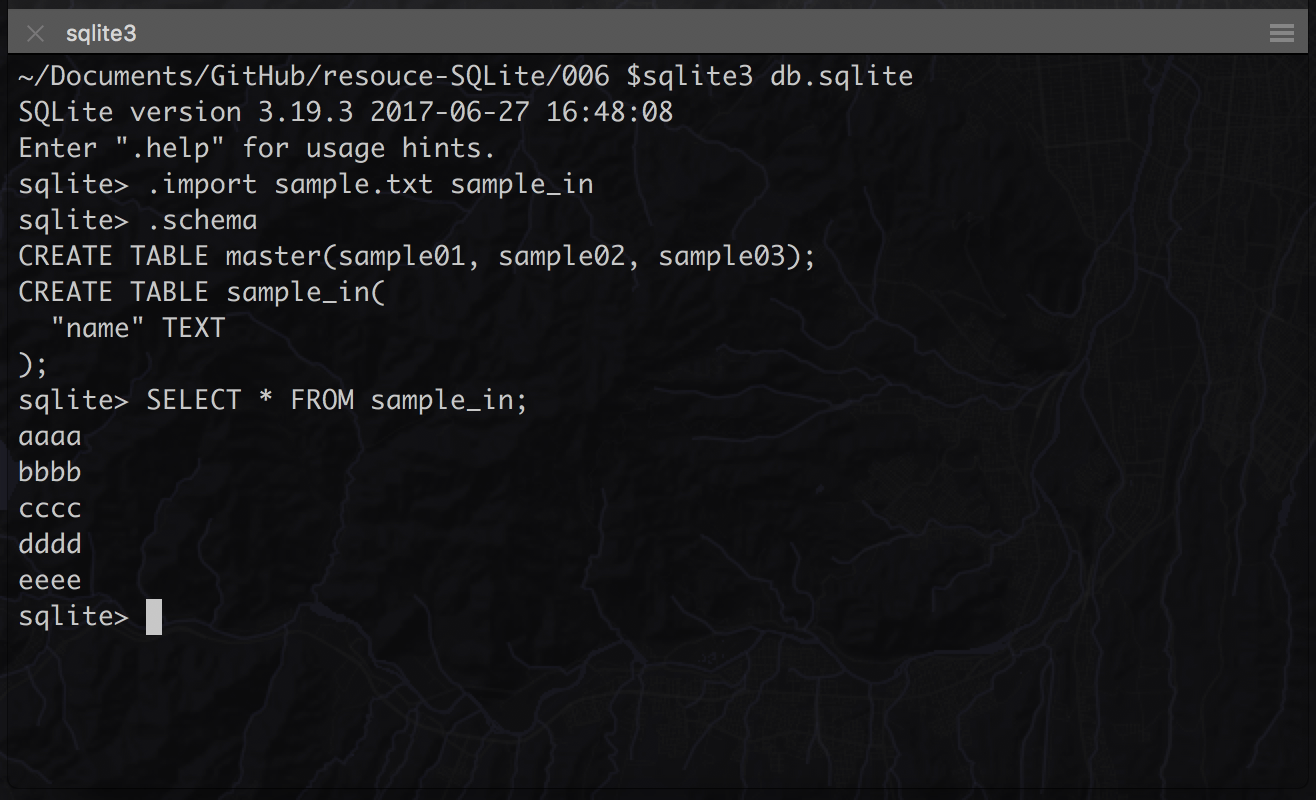Click the 'cccc' result row
This screenshot has height=800, width=1316.
pyautogui.click(x=50, y=508)
